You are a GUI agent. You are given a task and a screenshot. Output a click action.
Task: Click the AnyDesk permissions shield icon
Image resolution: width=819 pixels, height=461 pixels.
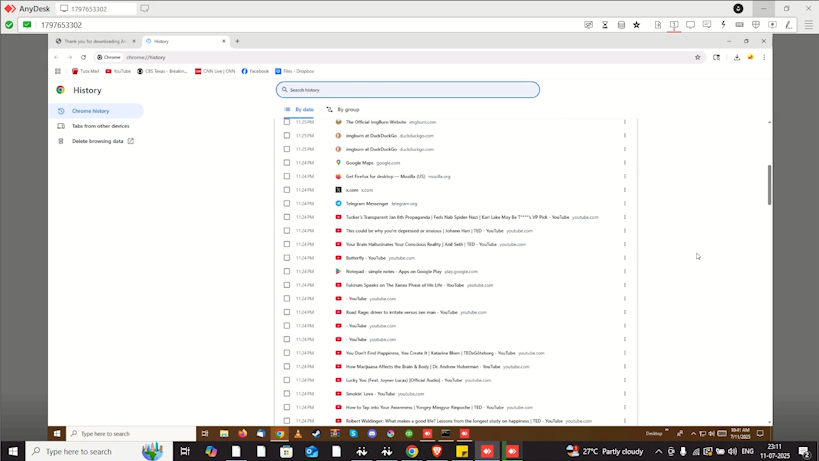[x=756, y=25]
